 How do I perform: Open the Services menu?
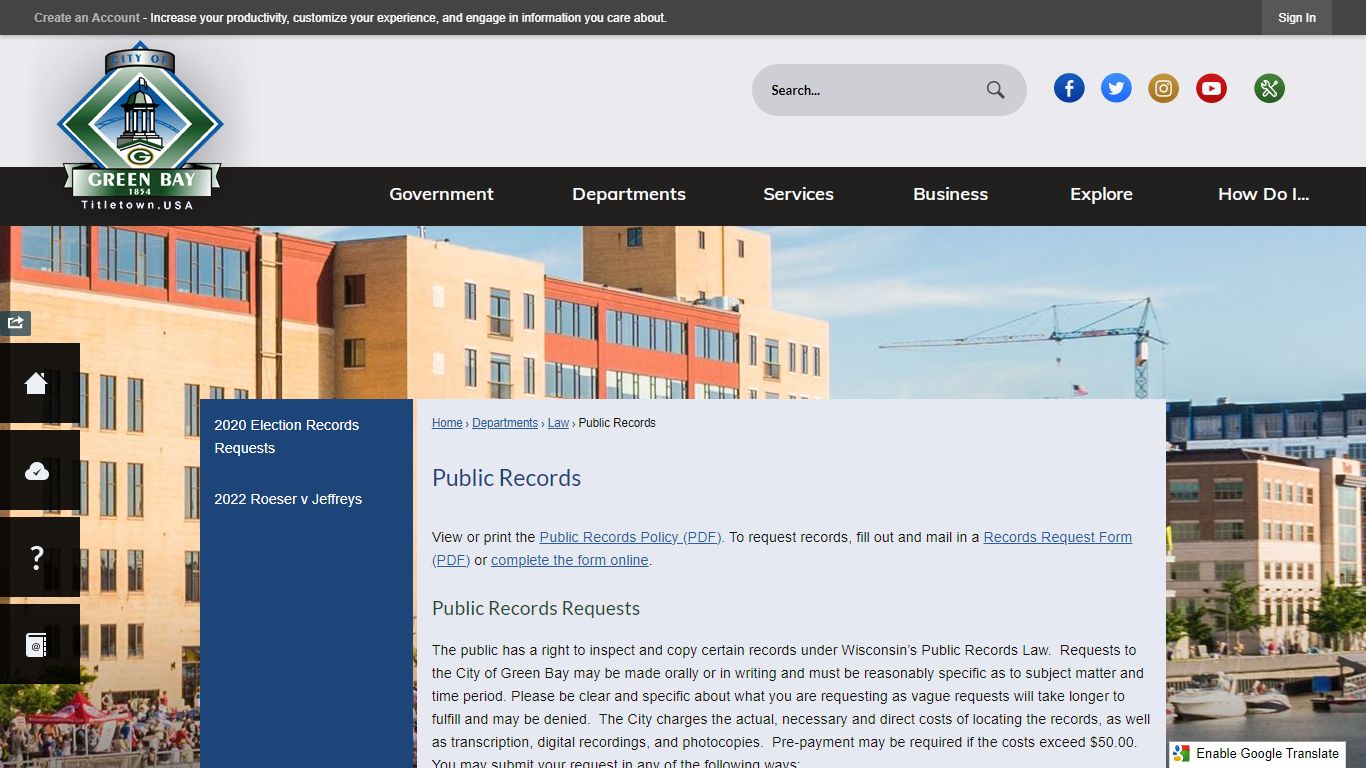(x=798, y=194)
